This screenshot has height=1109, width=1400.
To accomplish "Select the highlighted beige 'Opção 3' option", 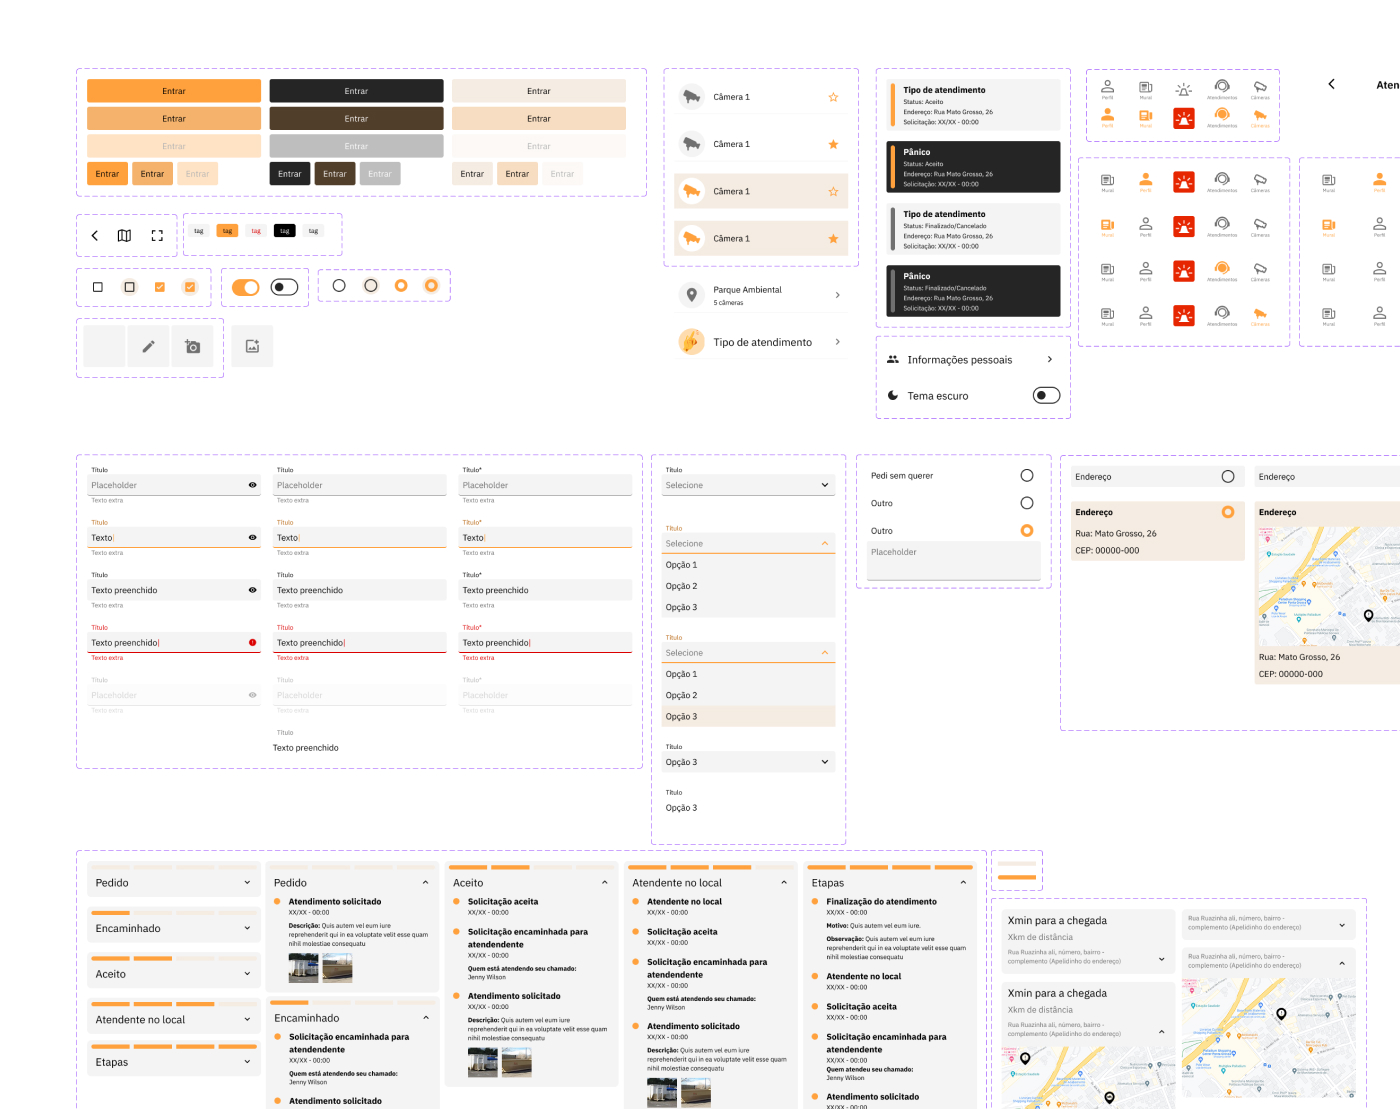I will (748, 716).
